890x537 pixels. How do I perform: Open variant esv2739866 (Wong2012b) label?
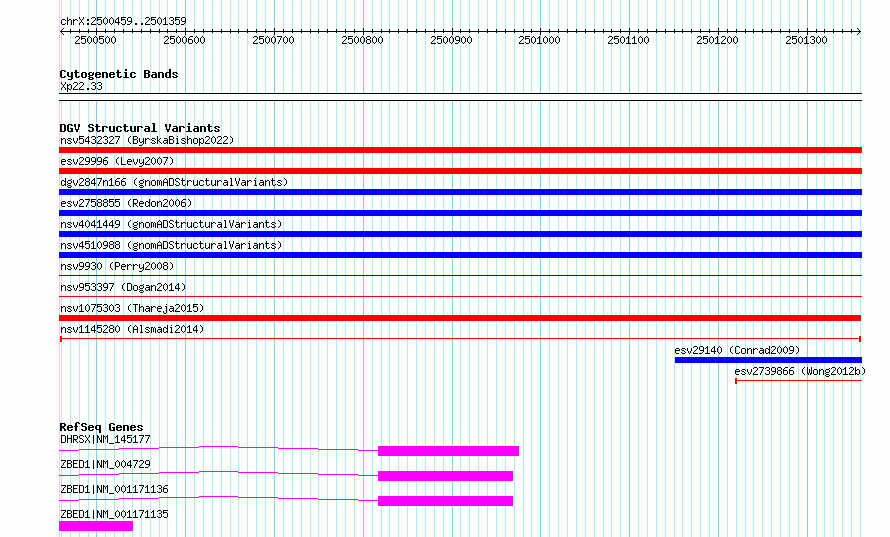click(x=800, y=371)
